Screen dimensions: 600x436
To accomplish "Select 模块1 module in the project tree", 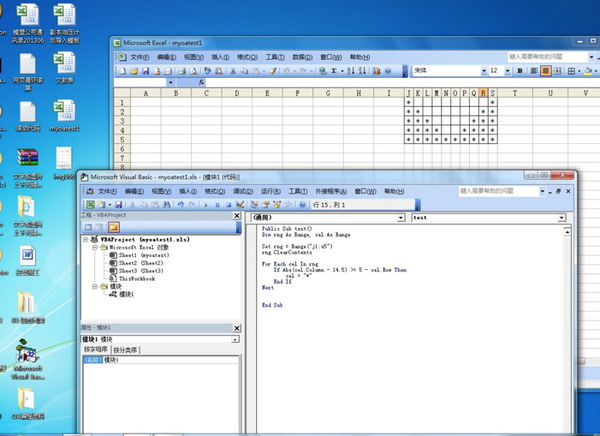I will pyautogui.click(x=127, y=294).
